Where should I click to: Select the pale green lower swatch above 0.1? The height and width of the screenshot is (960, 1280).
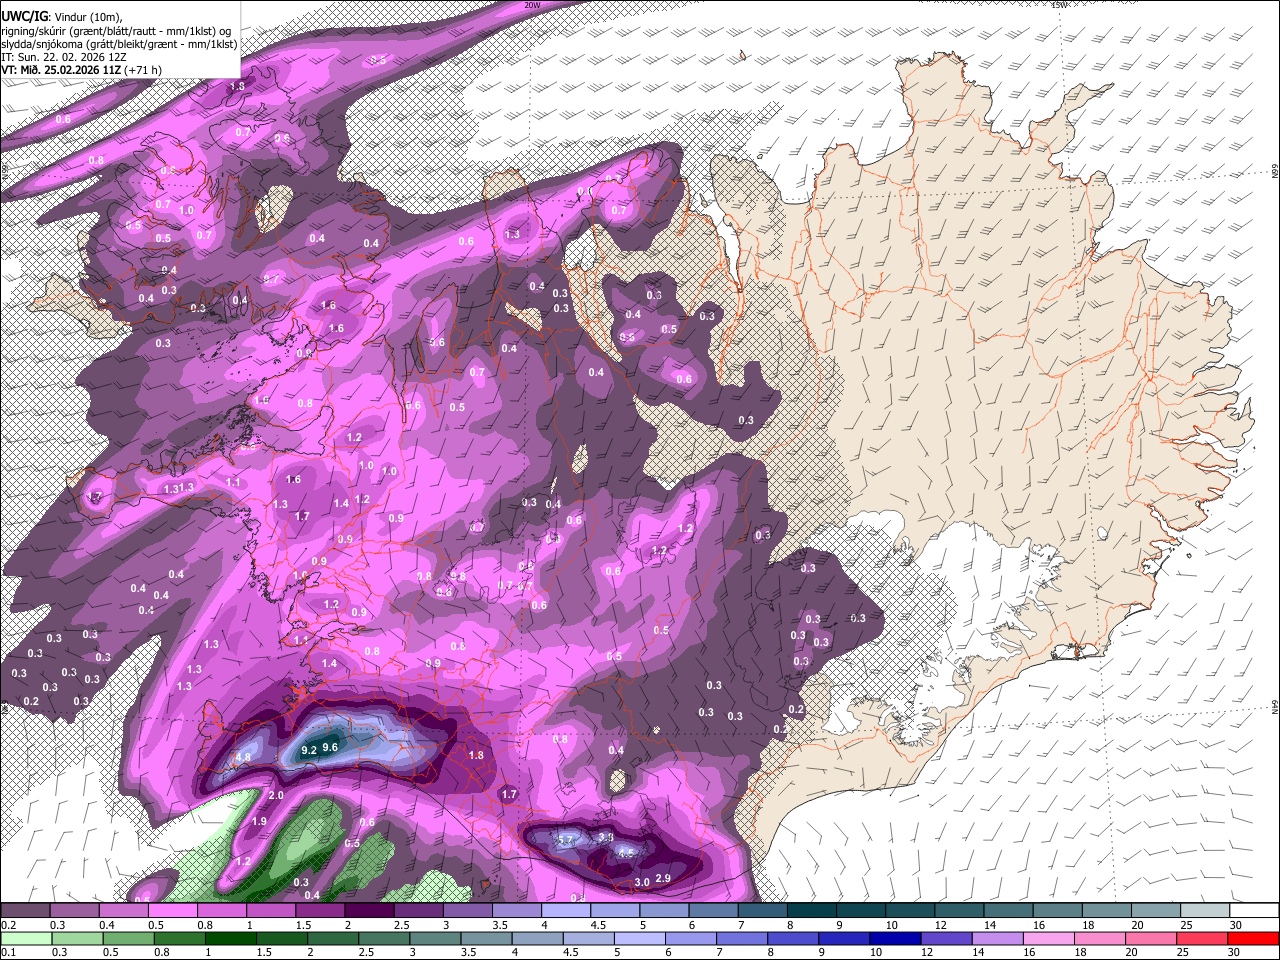(x=25, y=939)
